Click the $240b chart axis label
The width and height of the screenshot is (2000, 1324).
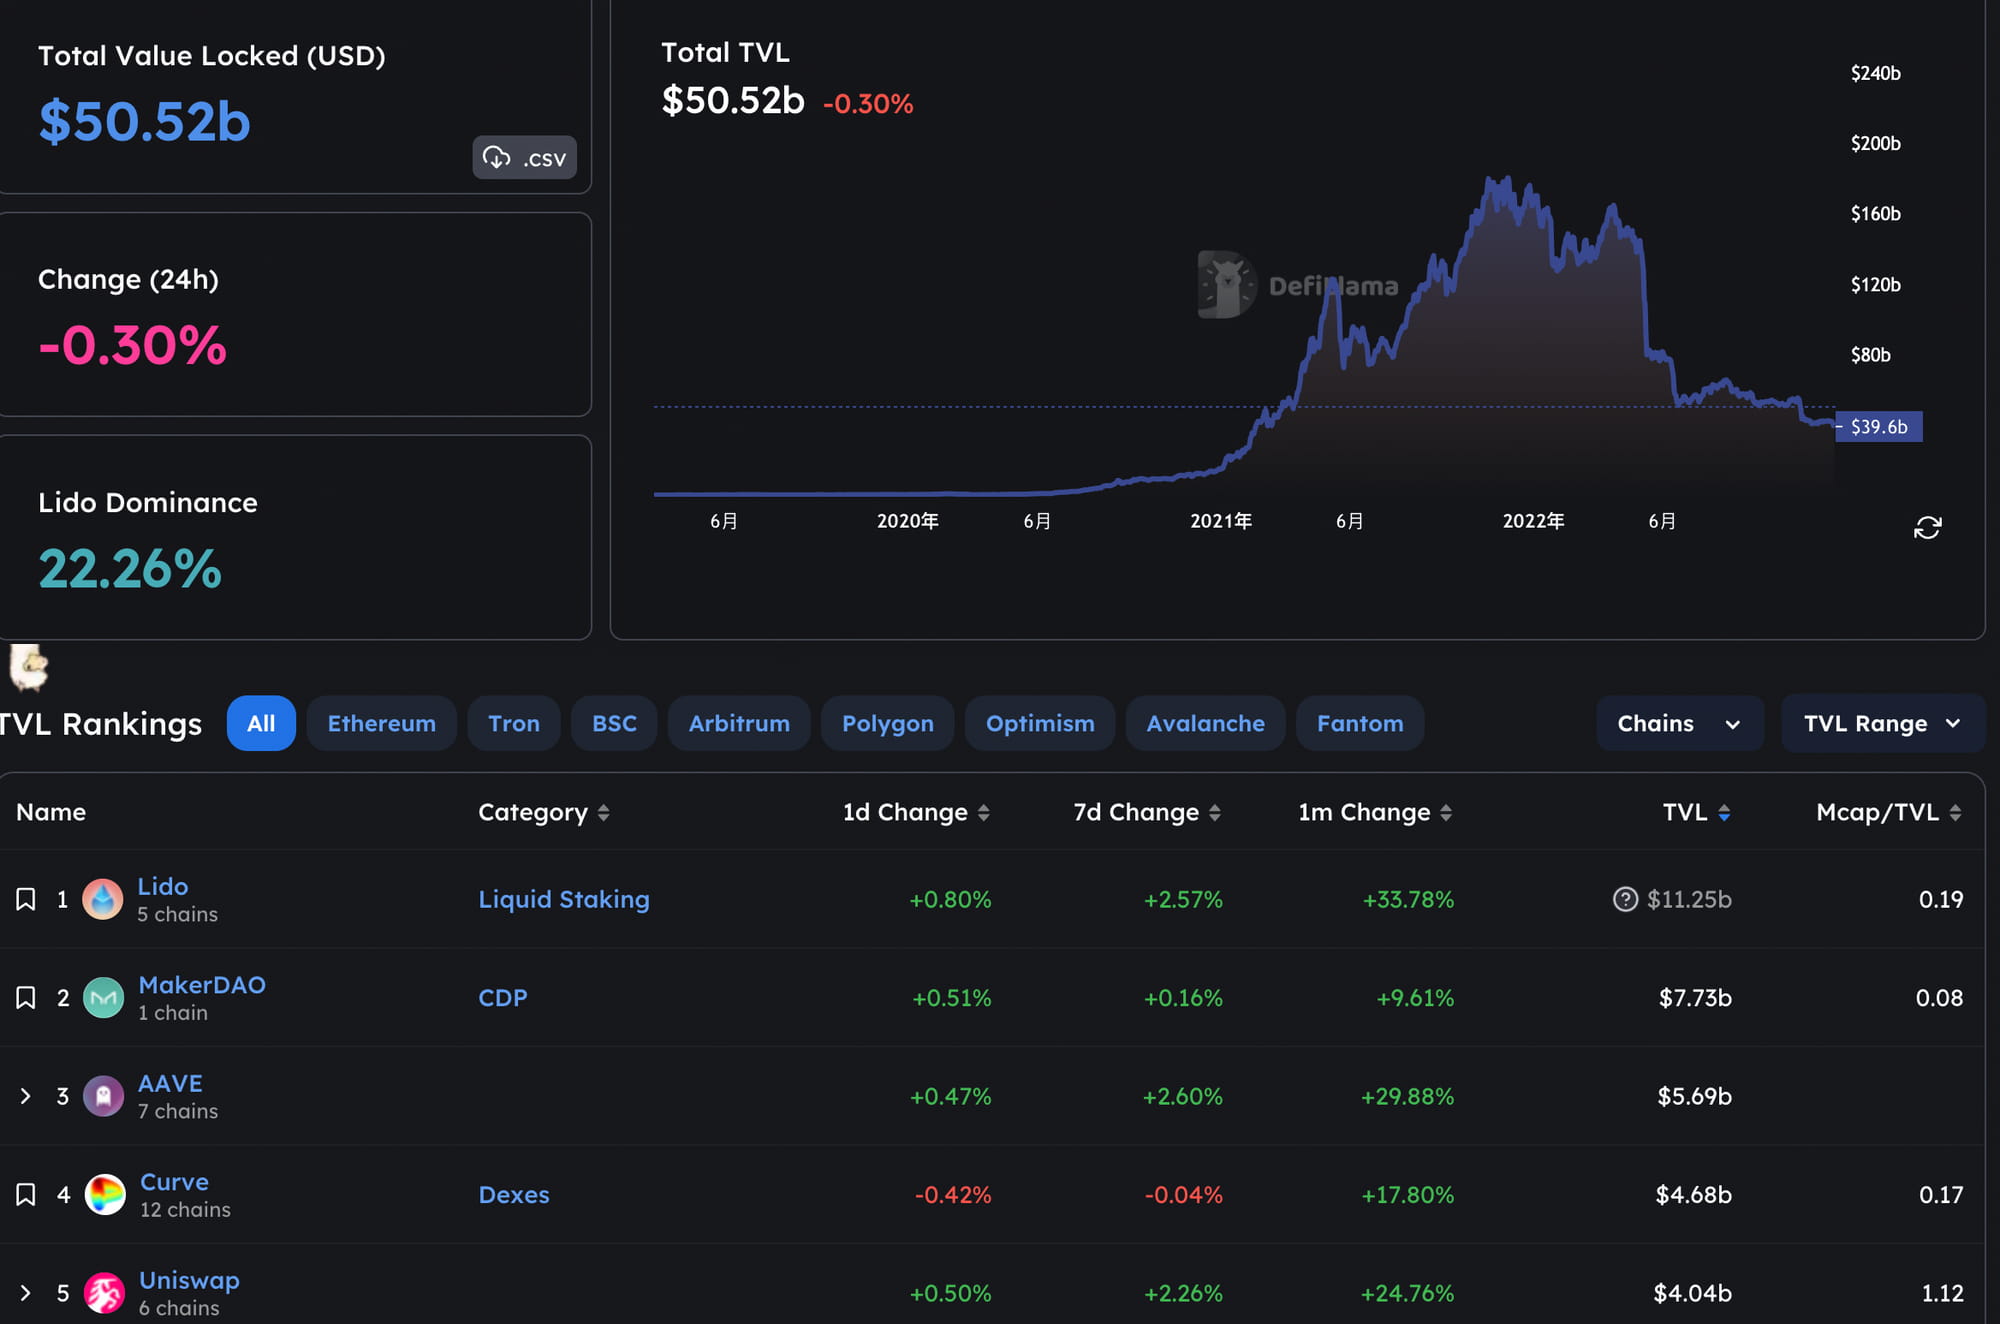click(1875, 73)
